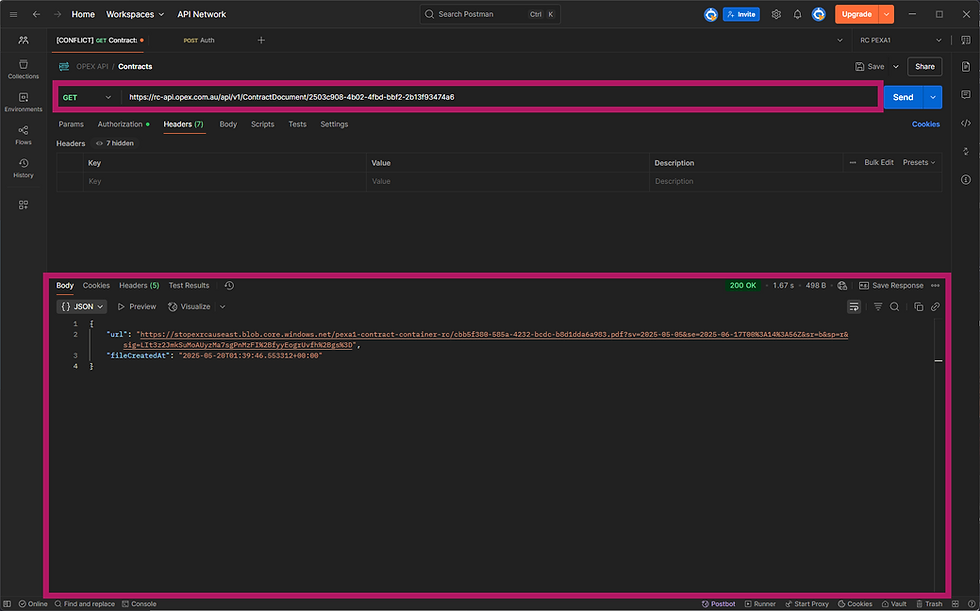Open the Flows sidebar panel
The height and width of the screenshot is (611, 980).
click(23, 135)
